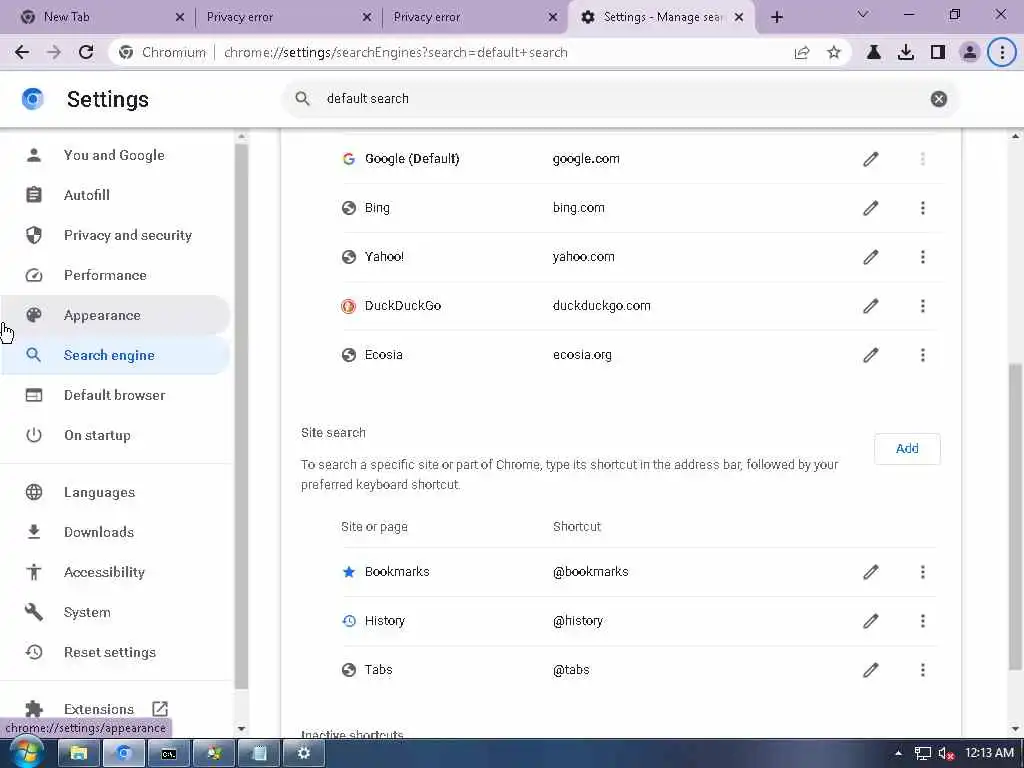Open the command prompt taskbar icon
The height and width of the screenshot is (768, 1024).
click(x=168, y=754)
